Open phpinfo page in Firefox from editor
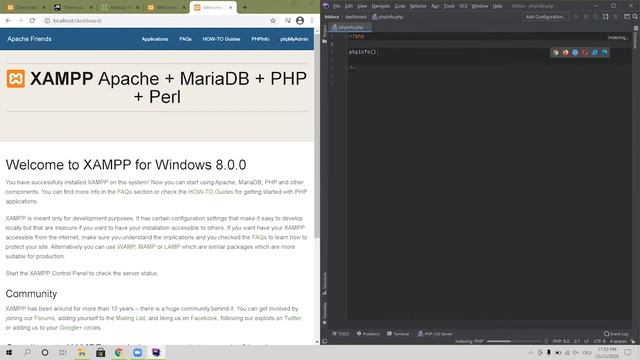Screen dimensions: 640x360 coord(565,52)
